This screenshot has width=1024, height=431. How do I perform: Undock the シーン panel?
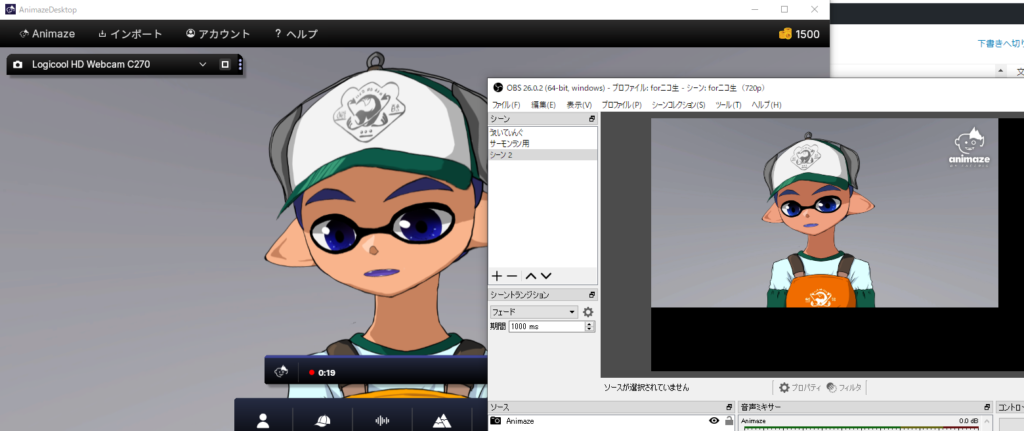pos(592,119)
